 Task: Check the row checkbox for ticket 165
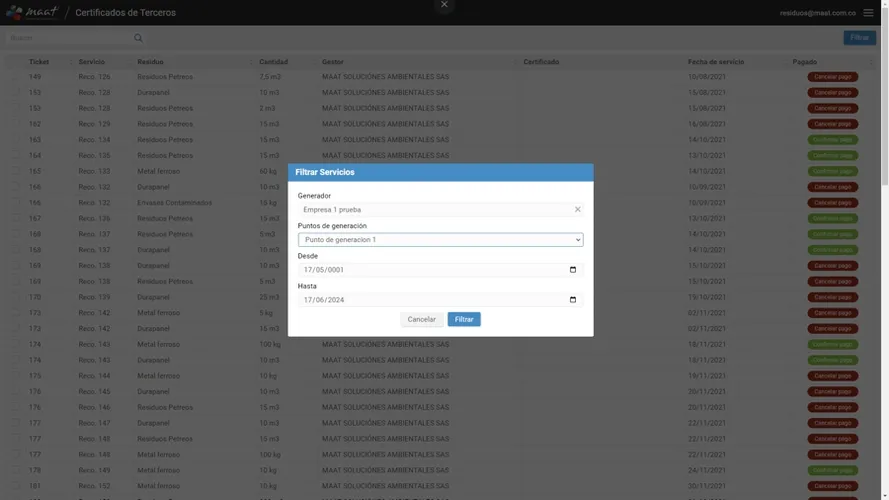point(14,171)
